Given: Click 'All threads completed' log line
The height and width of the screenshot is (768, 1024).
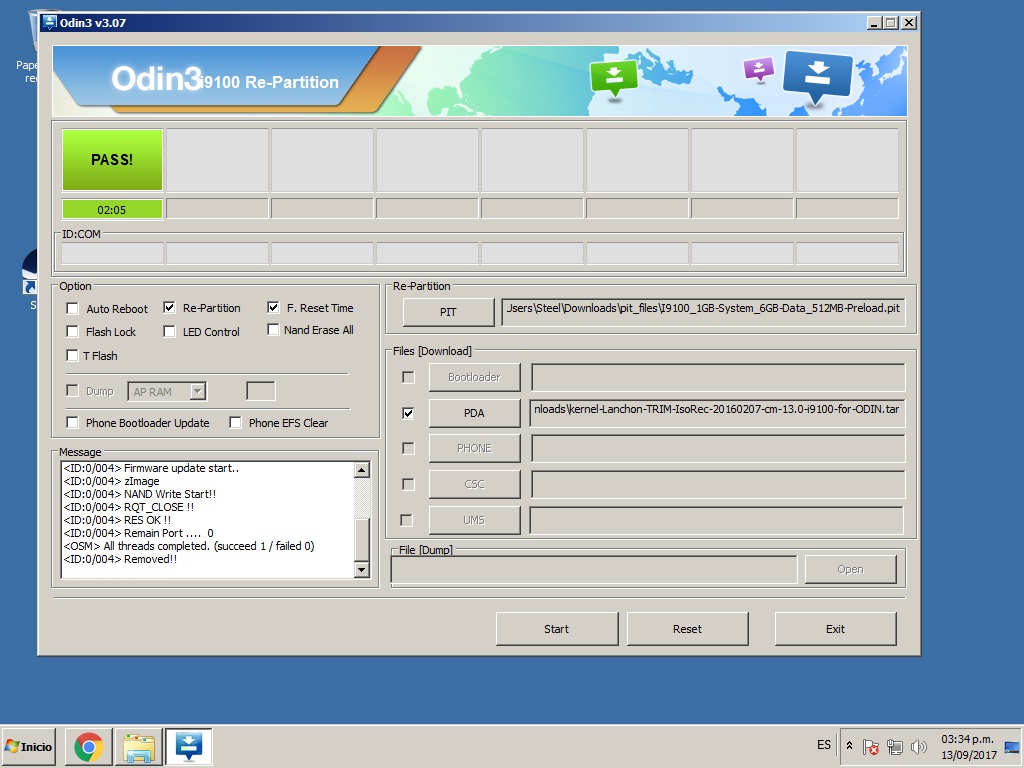Looking at the screenshot, I should (189, 546).
